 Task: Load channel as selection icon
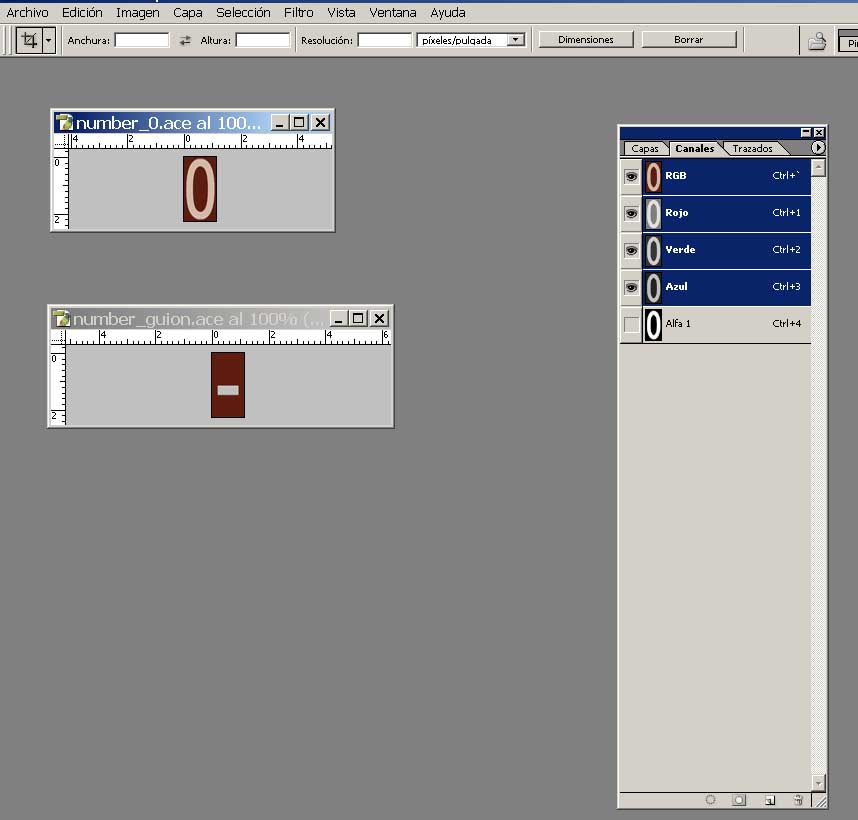(711, 800)
